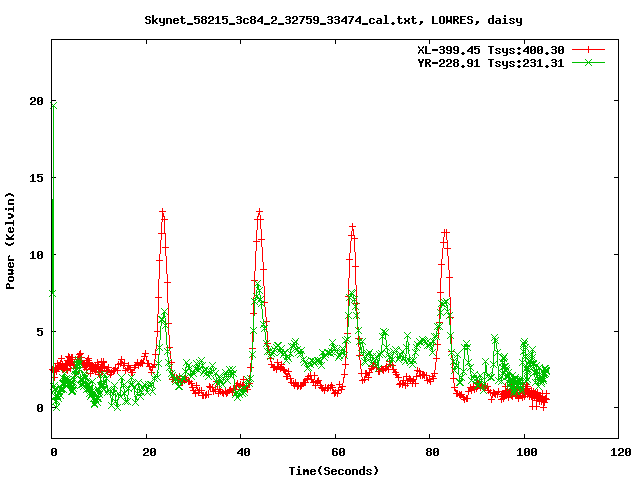Image resolution: width=640 pixels, height=480 pixels.
Task: Click the first red peak near 23 seconds
Action: tap(163, 212)
